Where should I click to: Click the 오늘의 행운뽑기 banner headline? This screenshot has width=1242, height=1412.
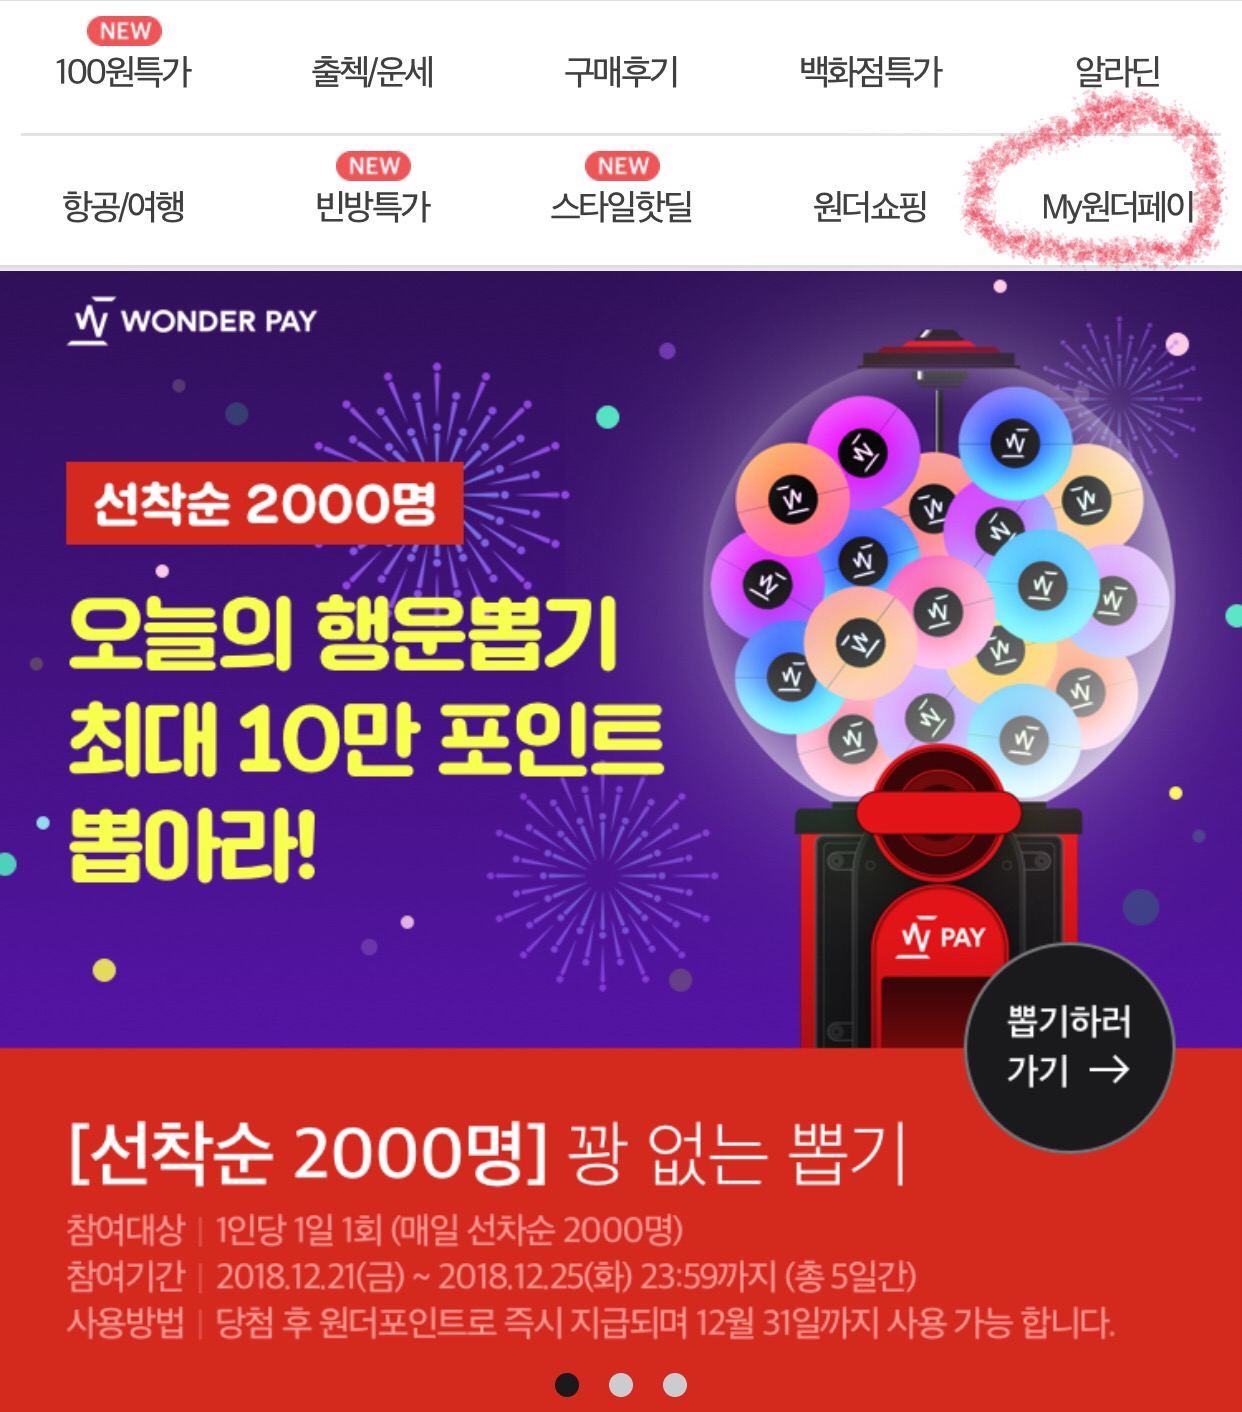point(343,633)
